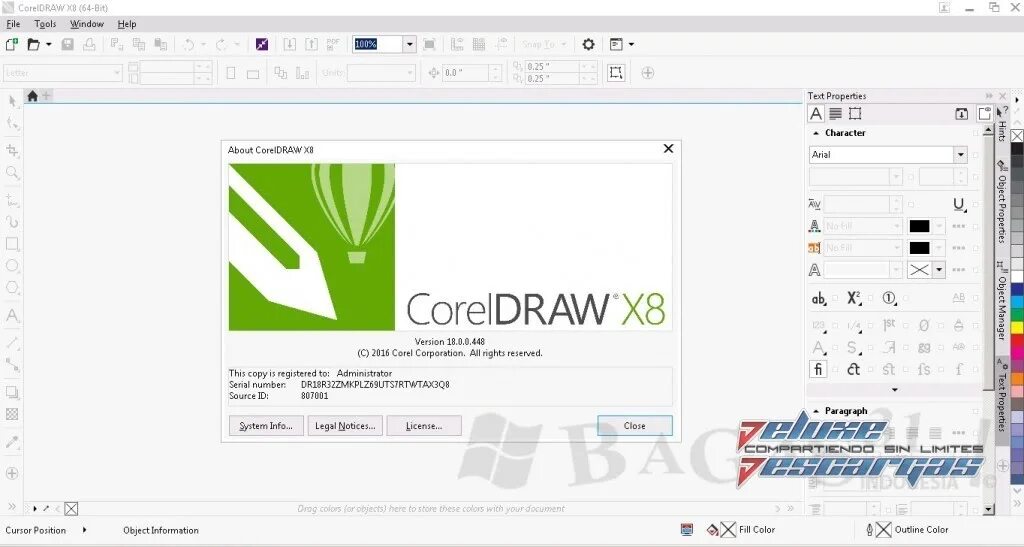Image resolution: width=1024 pixels, height=547 pixels.
Task: Click the zoom level 100% field
Action: coord(377,44)
